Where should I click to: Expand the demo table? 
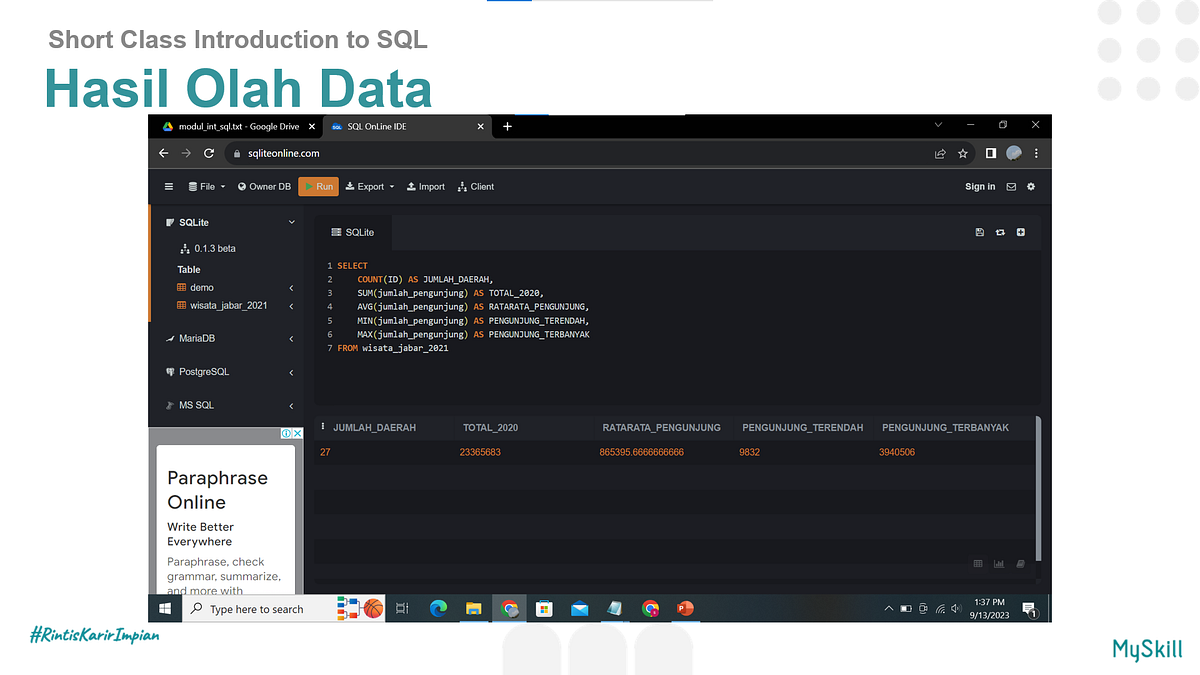290,287
